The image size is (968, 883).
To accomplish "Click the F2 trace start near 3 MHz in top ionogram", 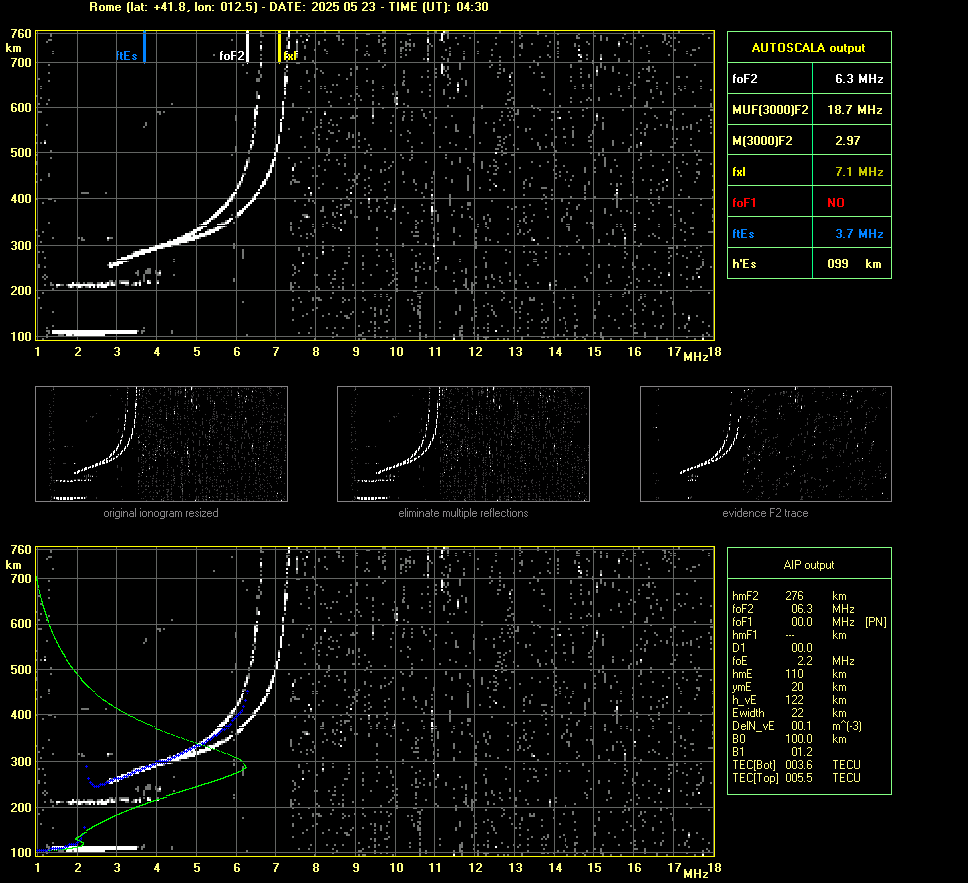I will [112, 265].
